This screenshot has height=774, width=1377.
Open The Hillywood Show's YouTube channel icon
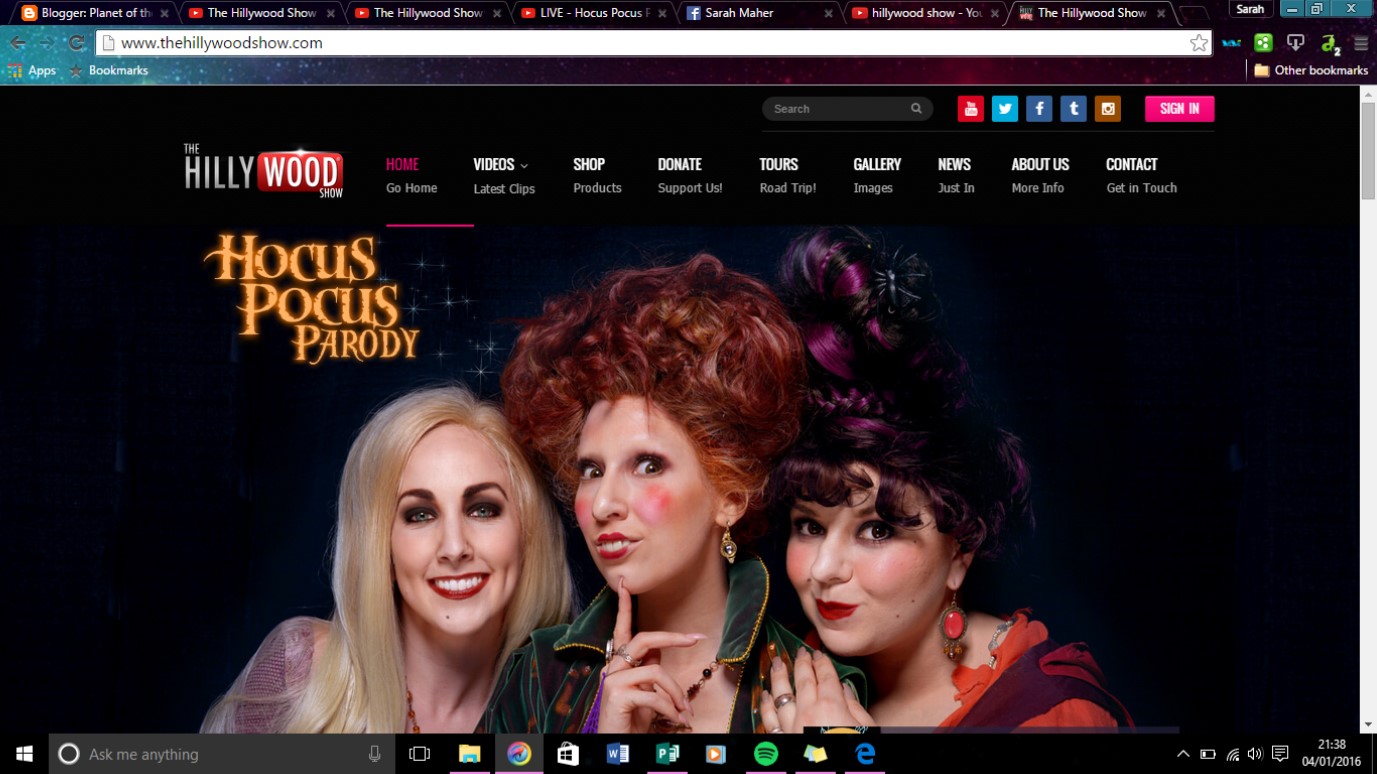pyautogui.click(x=970, y=108)
